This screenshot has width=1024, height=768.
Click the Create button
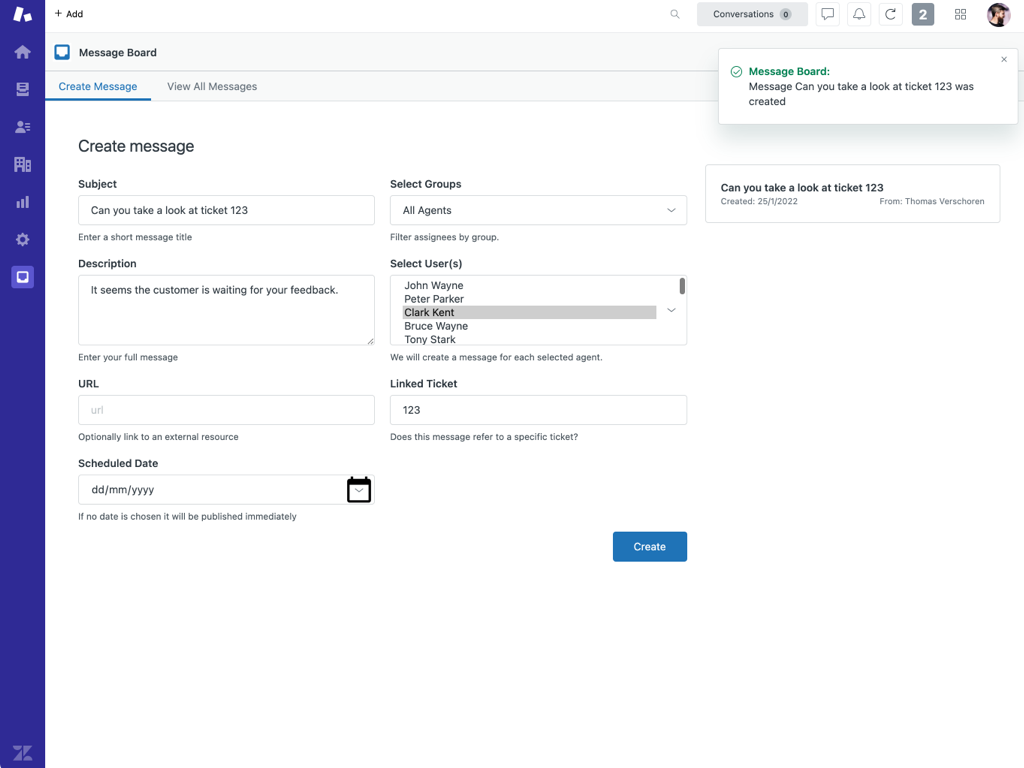tap(649, 546)
